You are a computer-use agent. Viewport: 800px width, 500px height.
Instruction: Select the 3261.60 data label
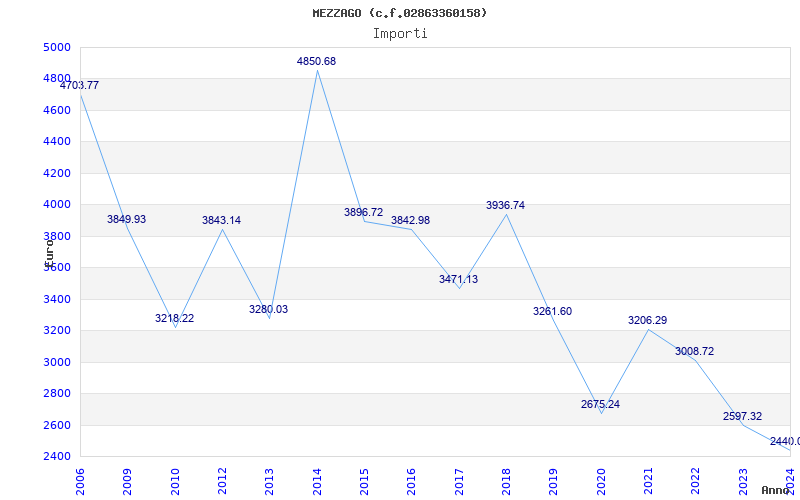click(x=553, y=311)
